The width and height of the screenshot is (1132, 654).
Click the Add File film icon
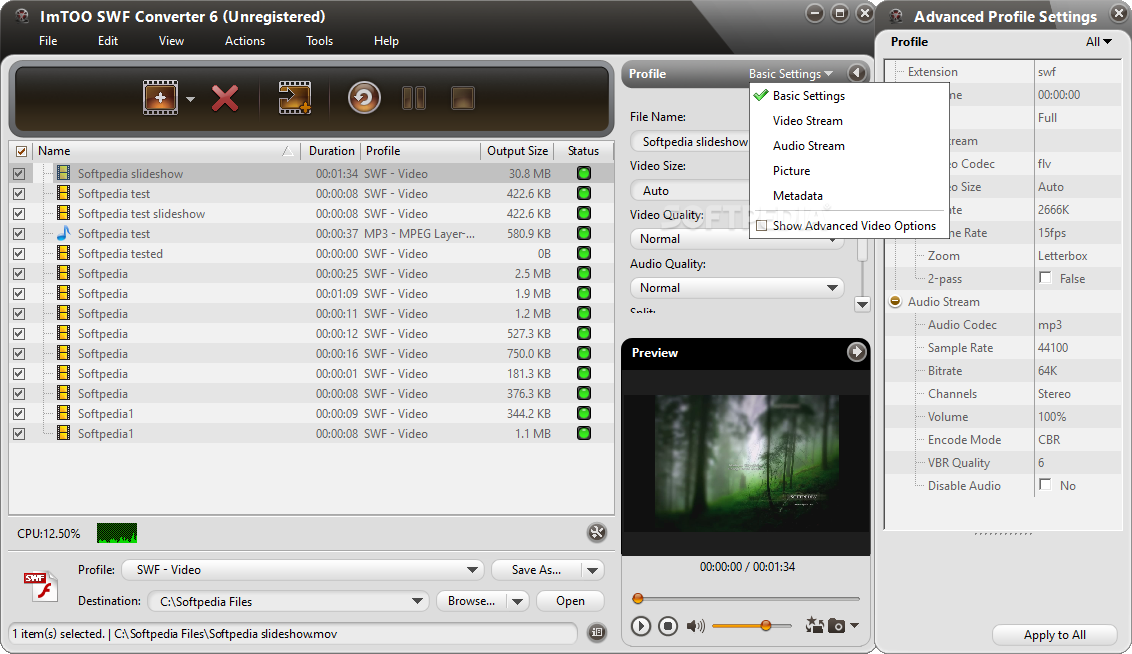160,98
